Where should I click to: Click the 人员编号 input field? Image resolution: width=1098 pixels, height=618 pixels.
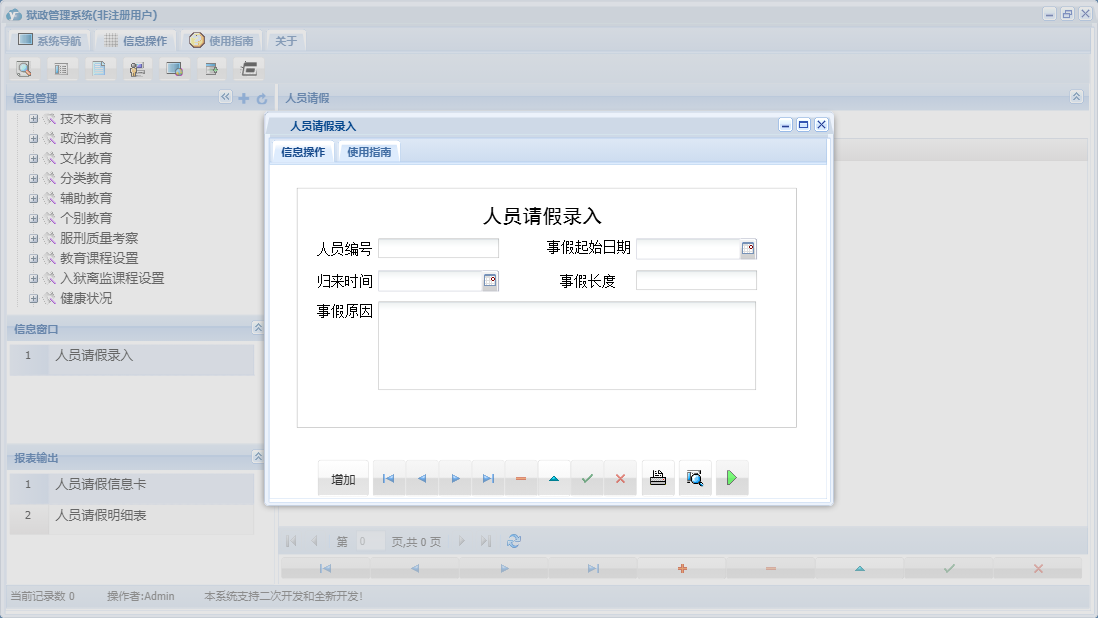(x=438, y=247)
